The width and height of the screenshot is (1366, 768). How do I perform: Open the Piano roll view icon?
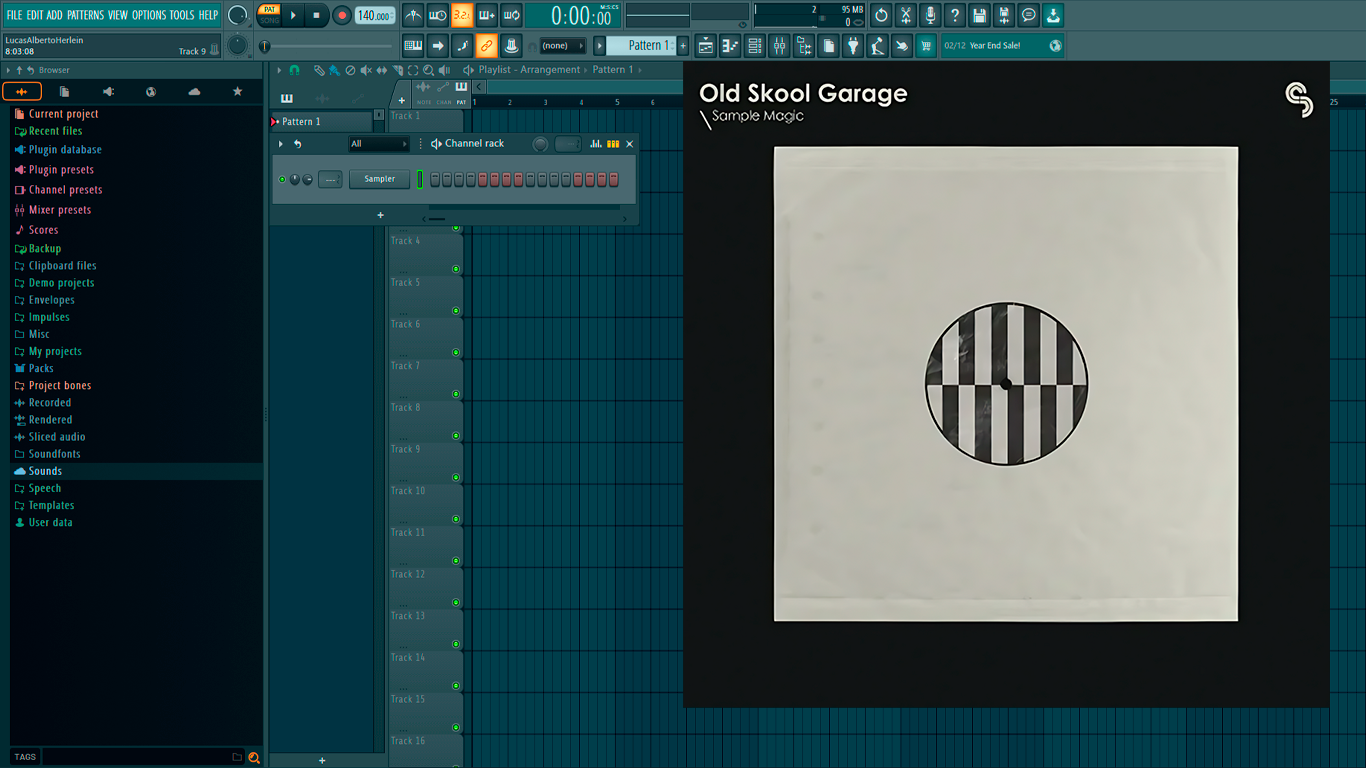(730, 45)
